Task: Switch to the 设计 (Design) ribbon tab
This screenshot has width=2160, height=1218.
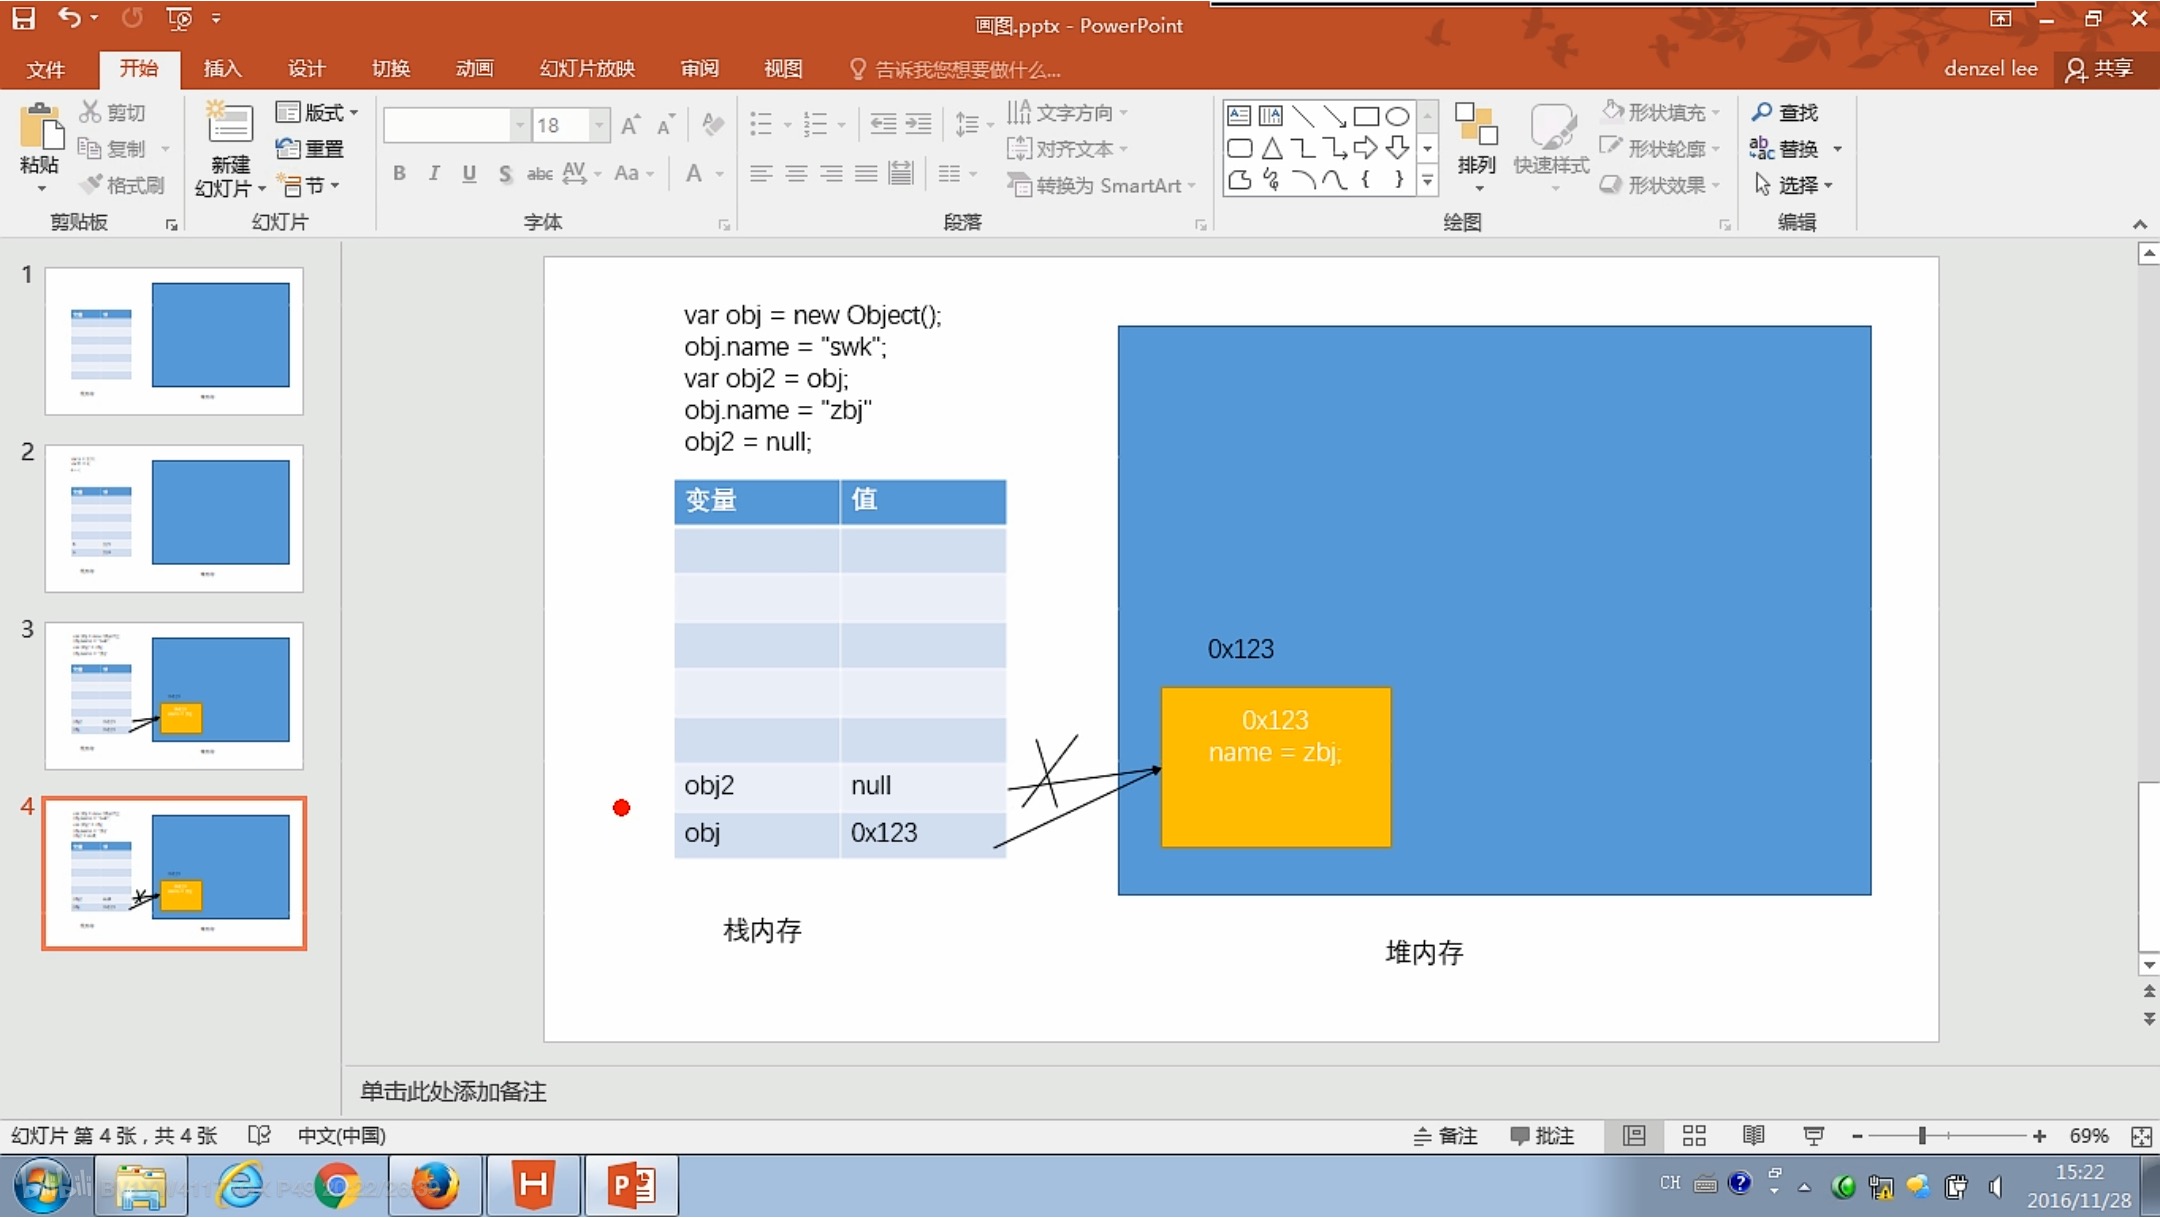Action: [x=306, y=68]
